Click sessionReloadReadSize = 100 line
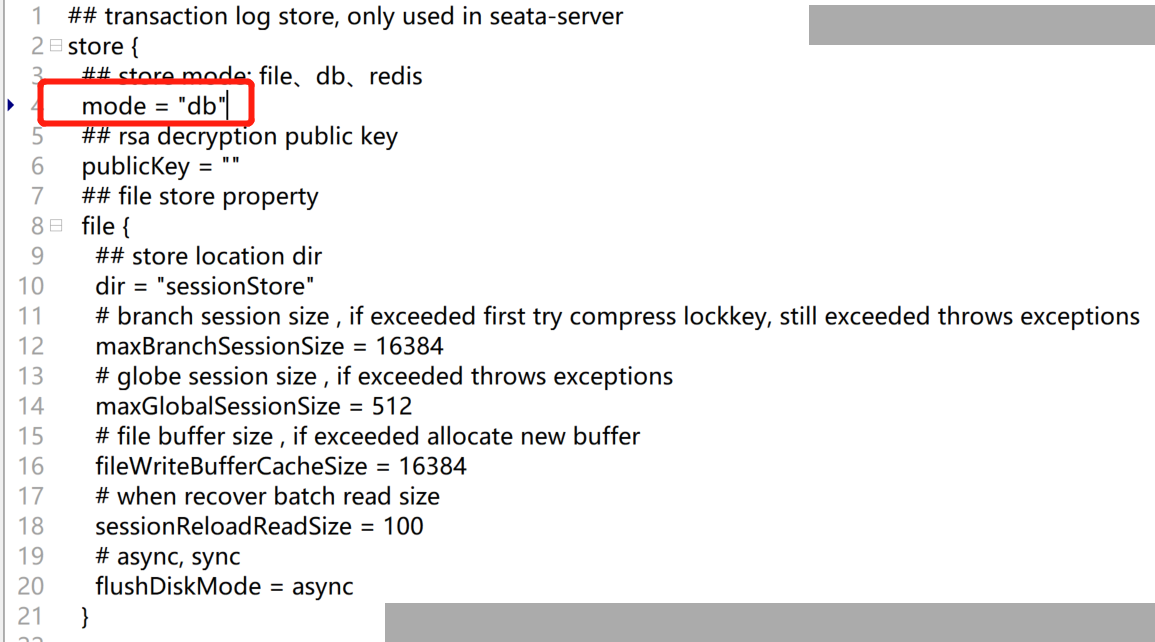The image size is (1155, 642). pyautogui.click(x=259, y=526)
